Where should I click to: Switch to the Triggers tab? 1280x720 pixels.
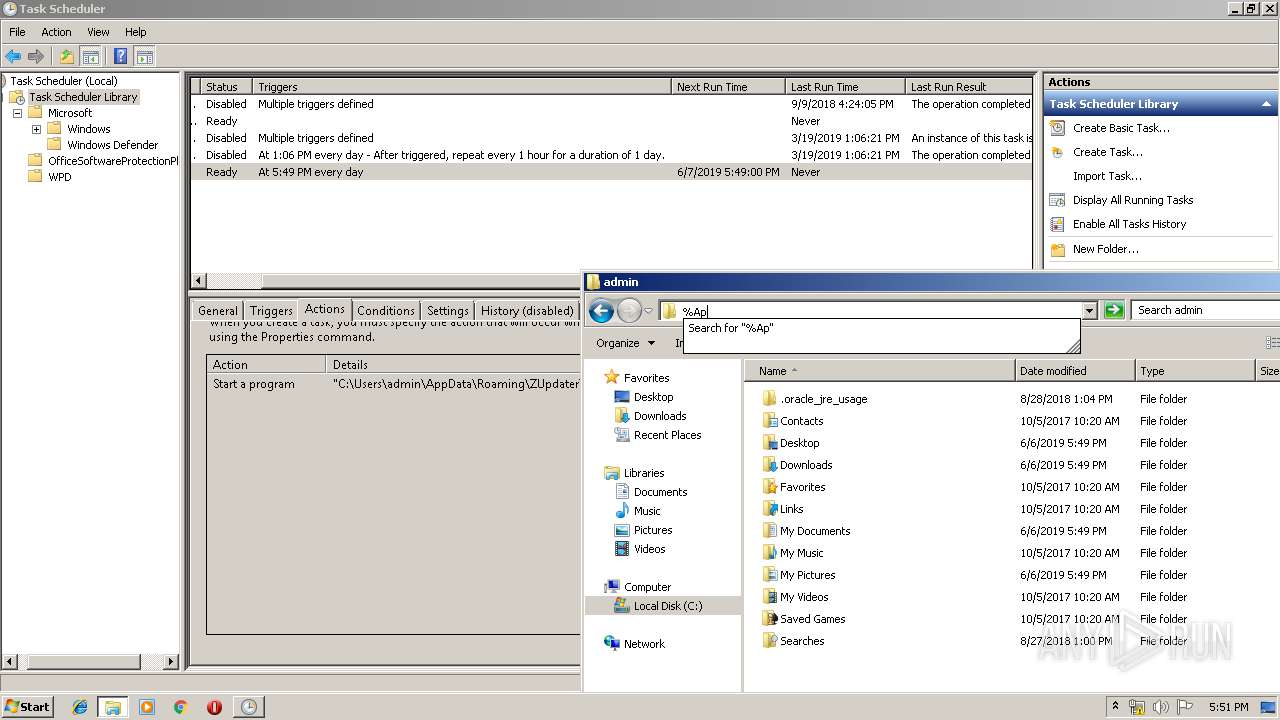tap(271, 311)
